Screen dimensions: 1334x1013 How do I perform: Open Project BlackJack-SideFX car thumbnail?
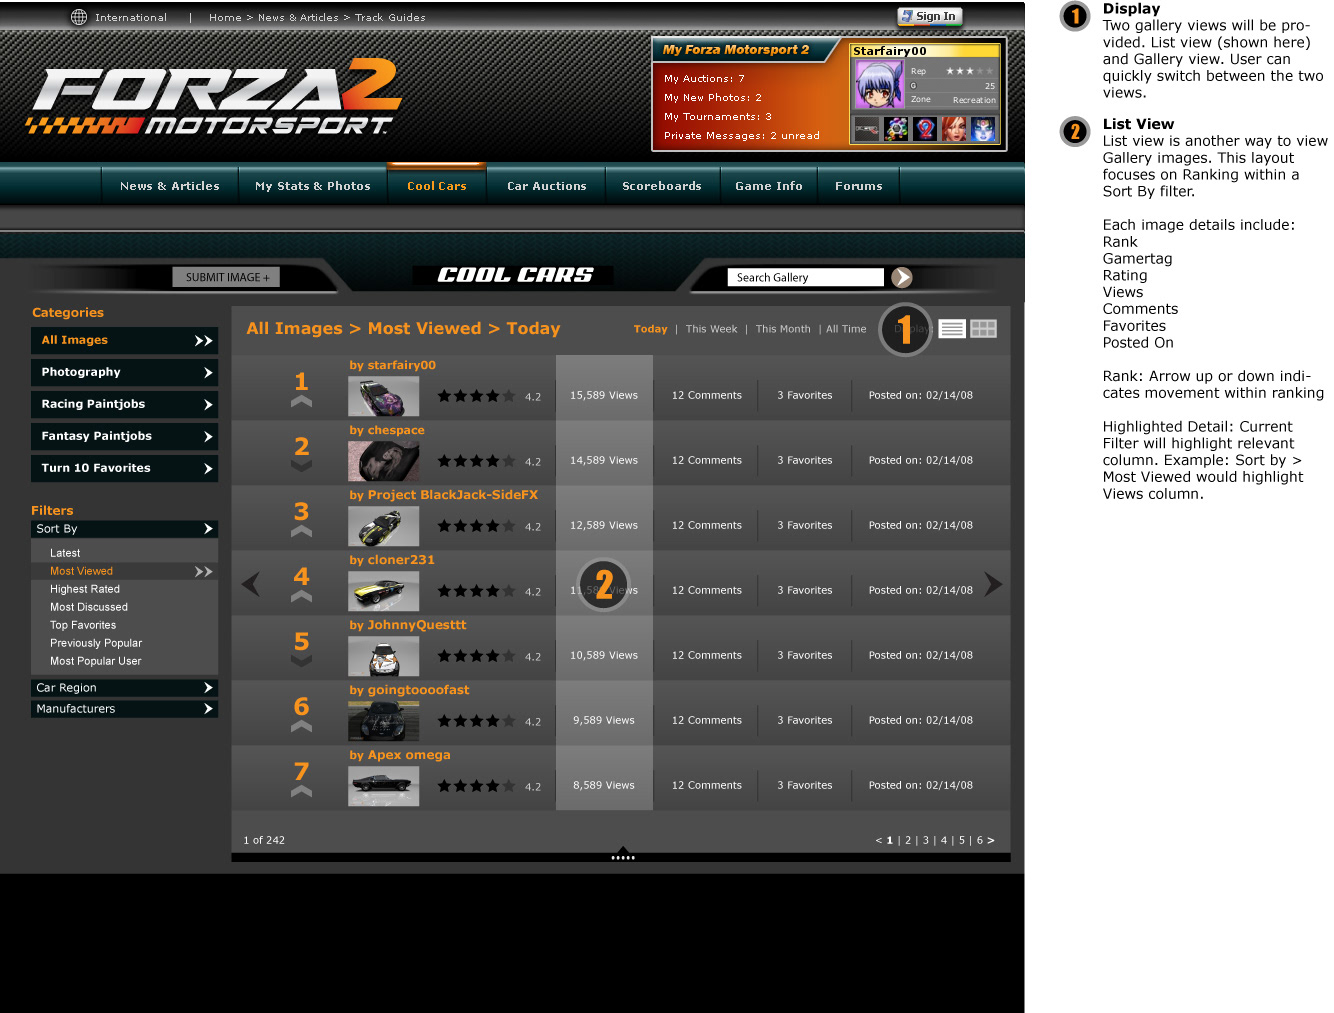tap(383, 527)
